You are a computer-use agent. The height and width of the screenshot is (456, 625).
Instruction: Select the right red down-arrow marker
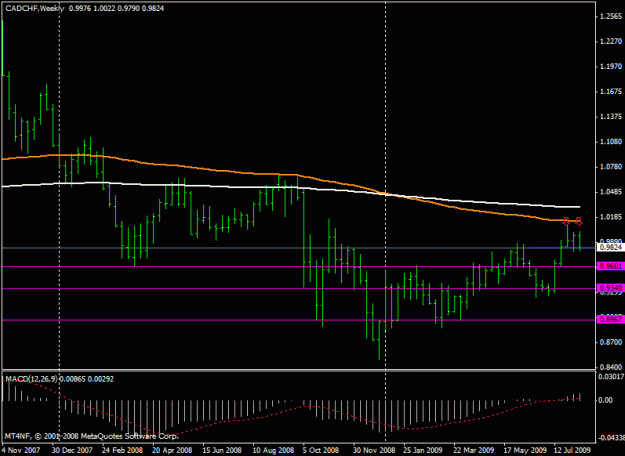pyautogui.click(x=579, y=221)
